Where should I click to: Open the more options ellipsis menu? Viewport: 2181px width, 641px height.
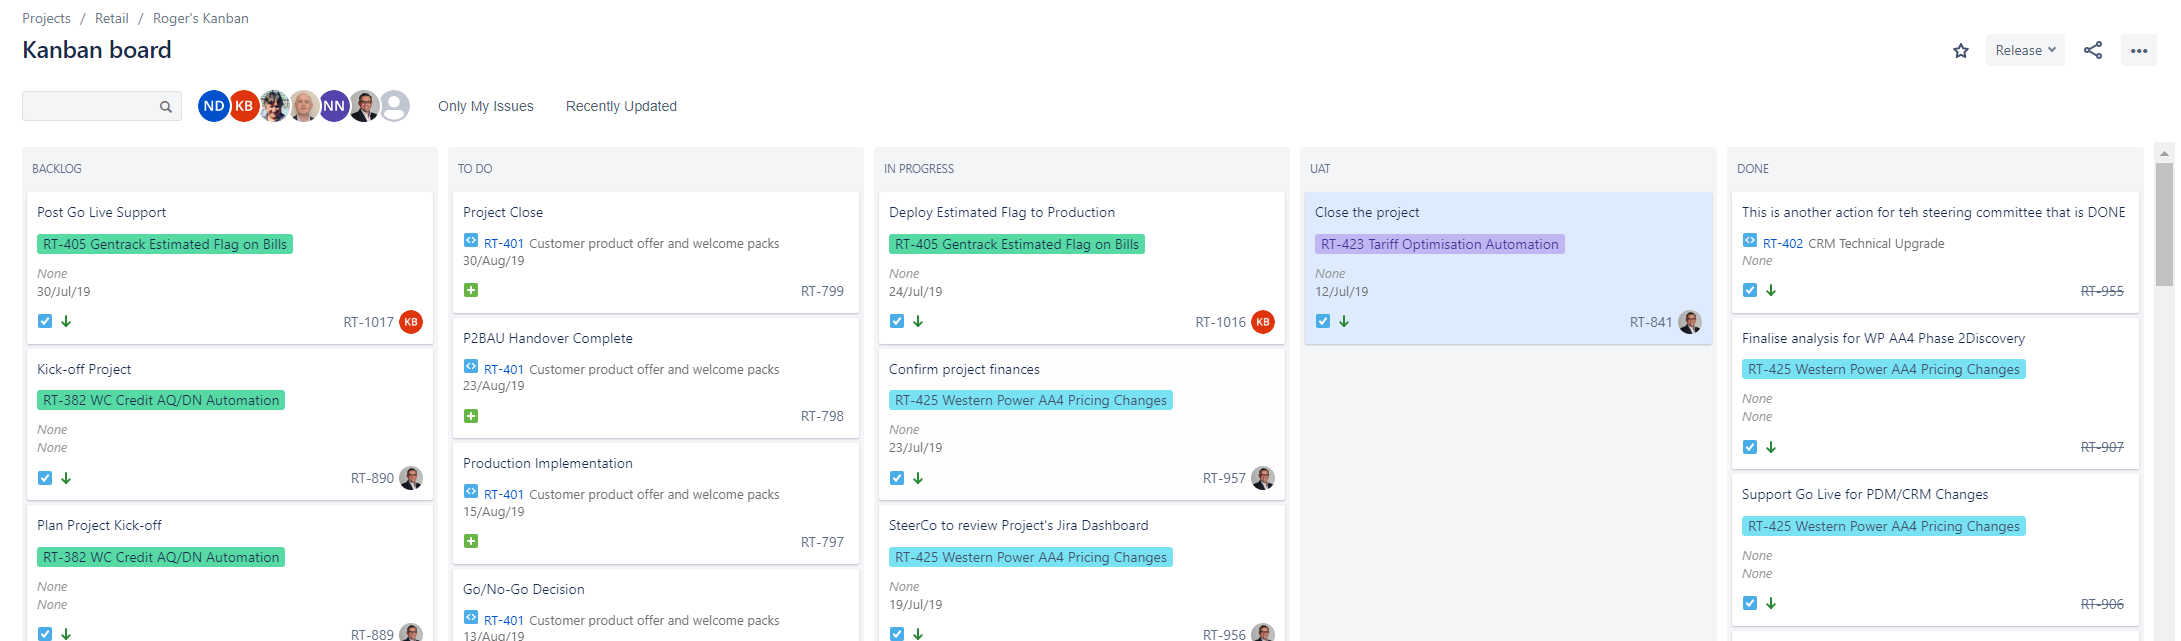[x=2139, y=51]
